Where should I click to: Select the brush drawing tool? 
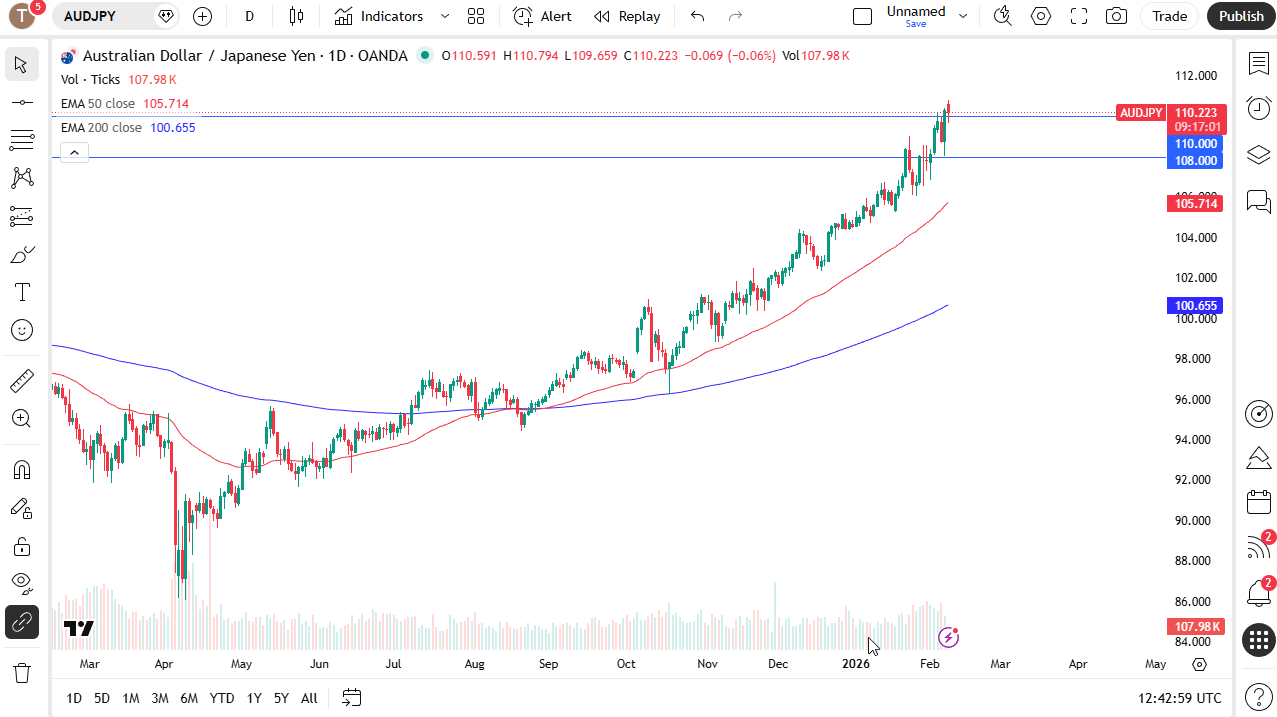pos(21,254)
